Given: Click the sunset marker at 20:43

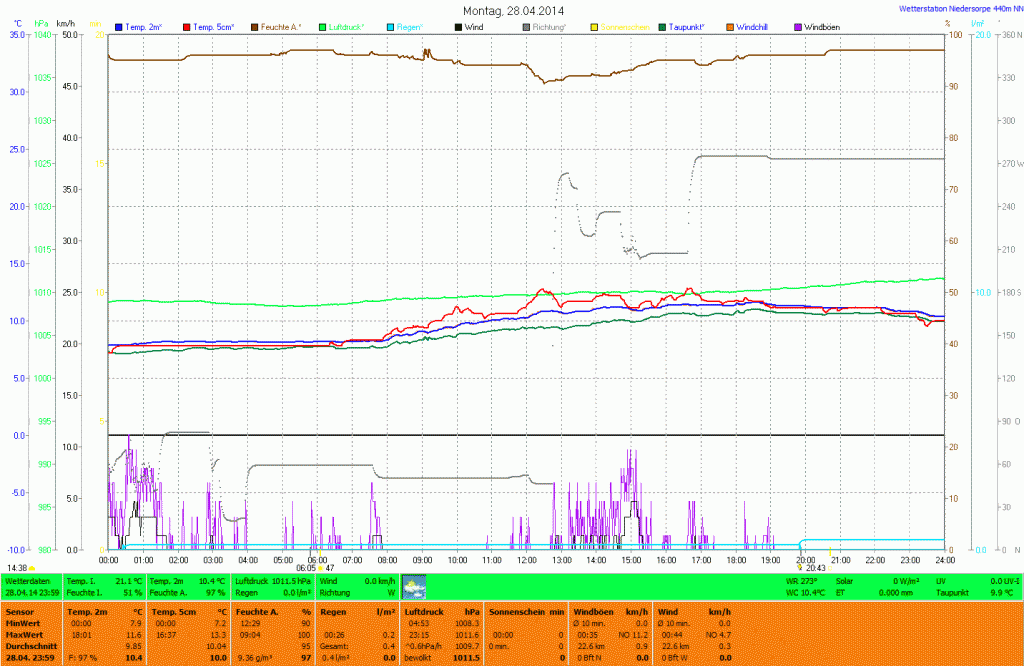Looking at the screenshot, I should [805, 567].
